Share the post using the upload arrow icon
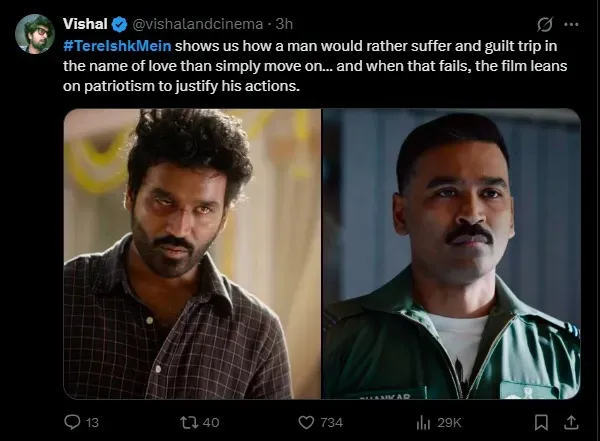This screenshot has height=441, width=600. [572, 422]
